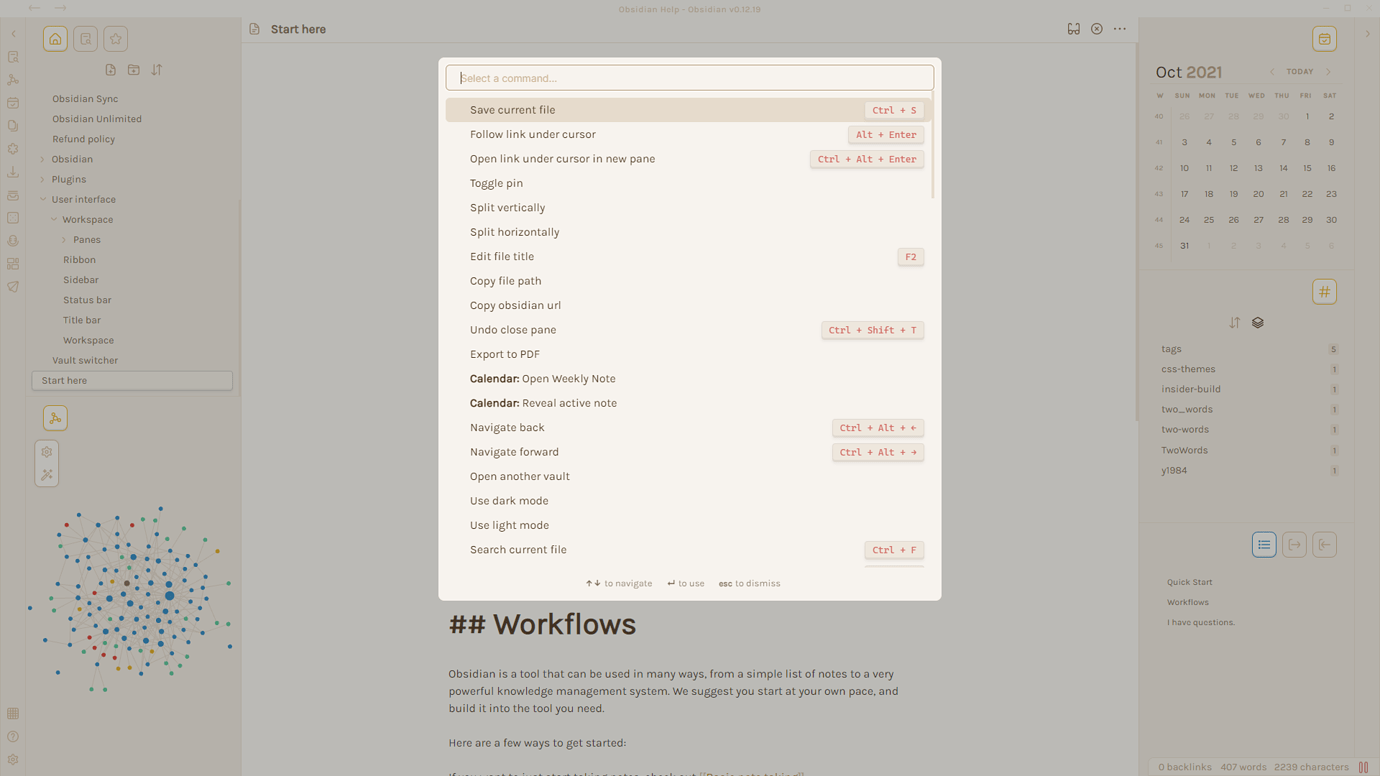The height and width of the screenshot is (776, 1380).
Task: Click week 42 number in calendar
Action: tap(1159, 168)
